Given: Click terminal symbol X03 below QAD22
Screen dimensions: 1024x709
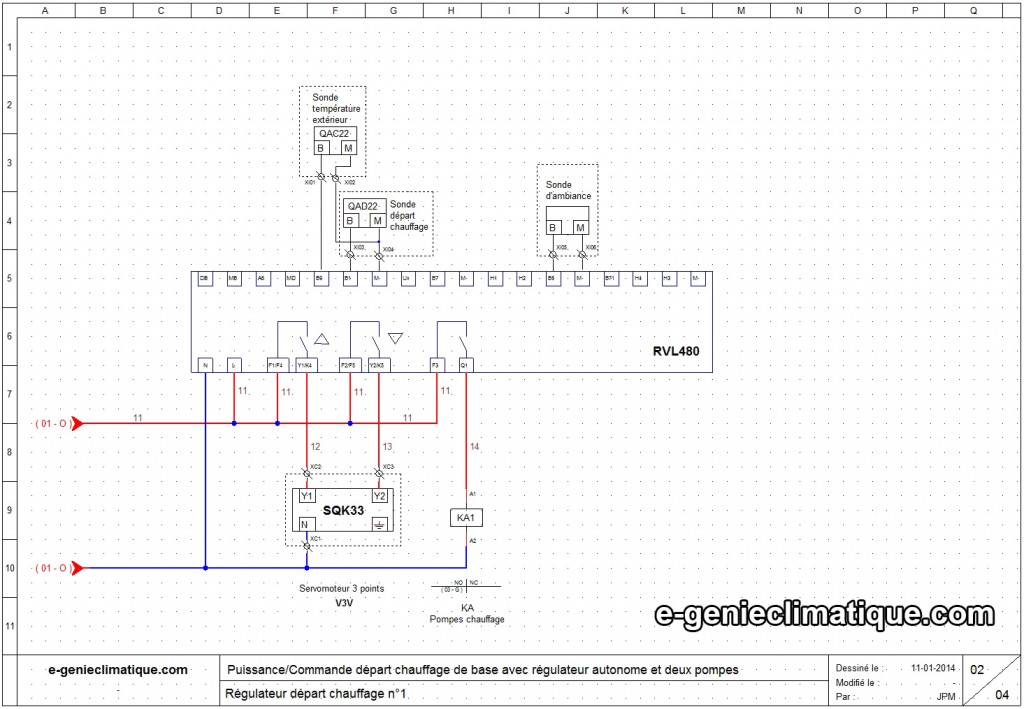Looking at the screenshot, I should pos(350,256).
